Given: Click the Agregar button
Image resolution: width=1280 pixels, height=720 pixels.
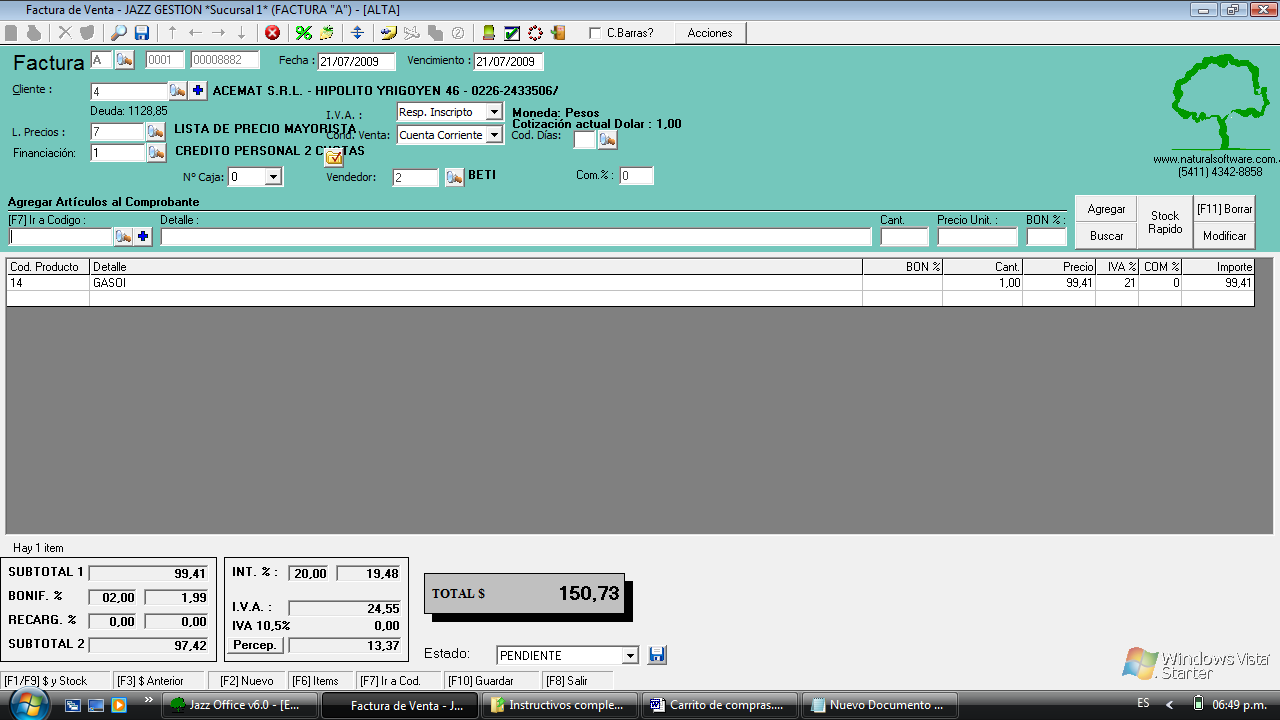Looking at the screenshot, I should point(1107,209).
